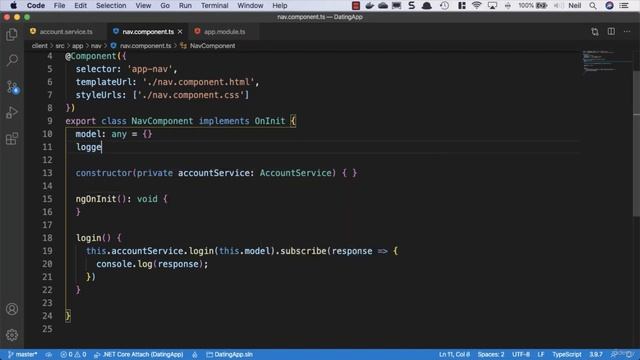Open Run and Debug view
640x360 pixels.
[x=12, y=113]
